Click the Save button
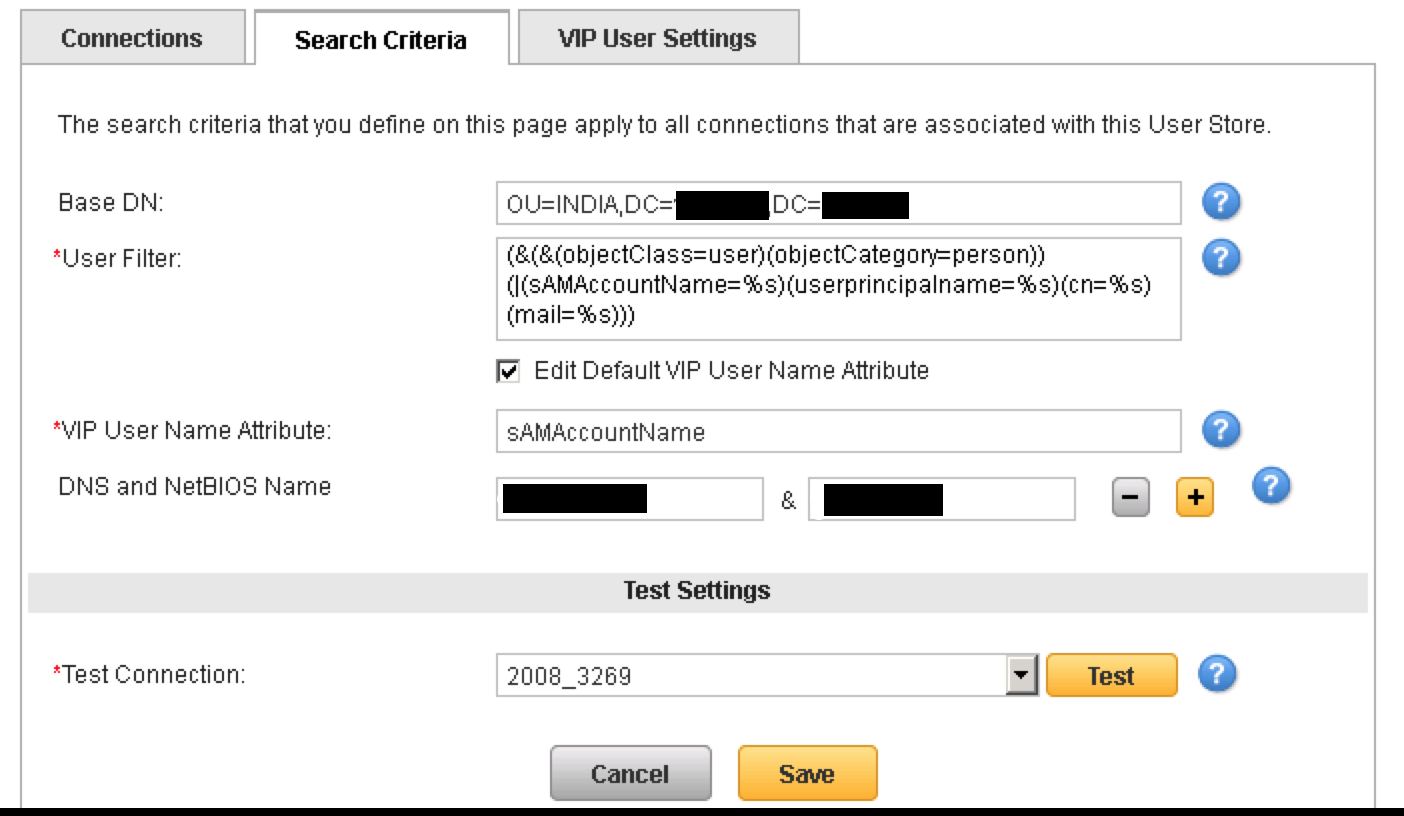Screen dimensions: 1404x816 pos(807,773)
